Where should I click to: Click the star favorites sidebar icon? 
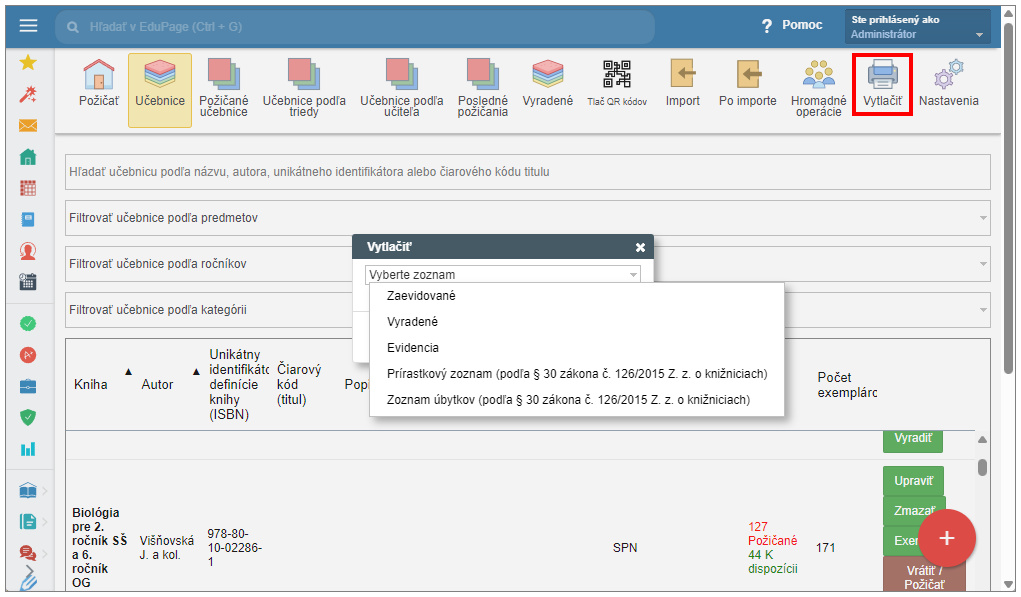point(28,62)
